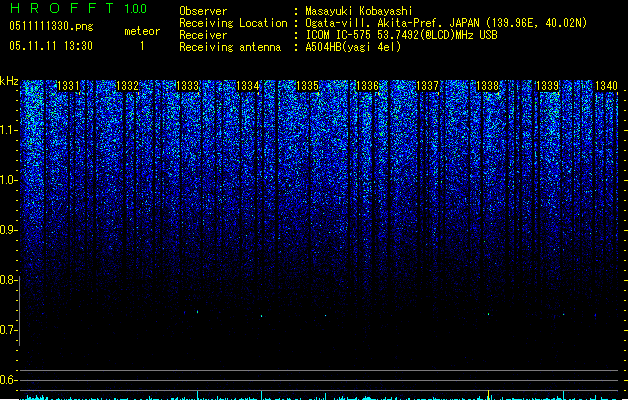Click the 1340 time marker
Viewport: 629px width, 400px height.
[x=606, y=86]
